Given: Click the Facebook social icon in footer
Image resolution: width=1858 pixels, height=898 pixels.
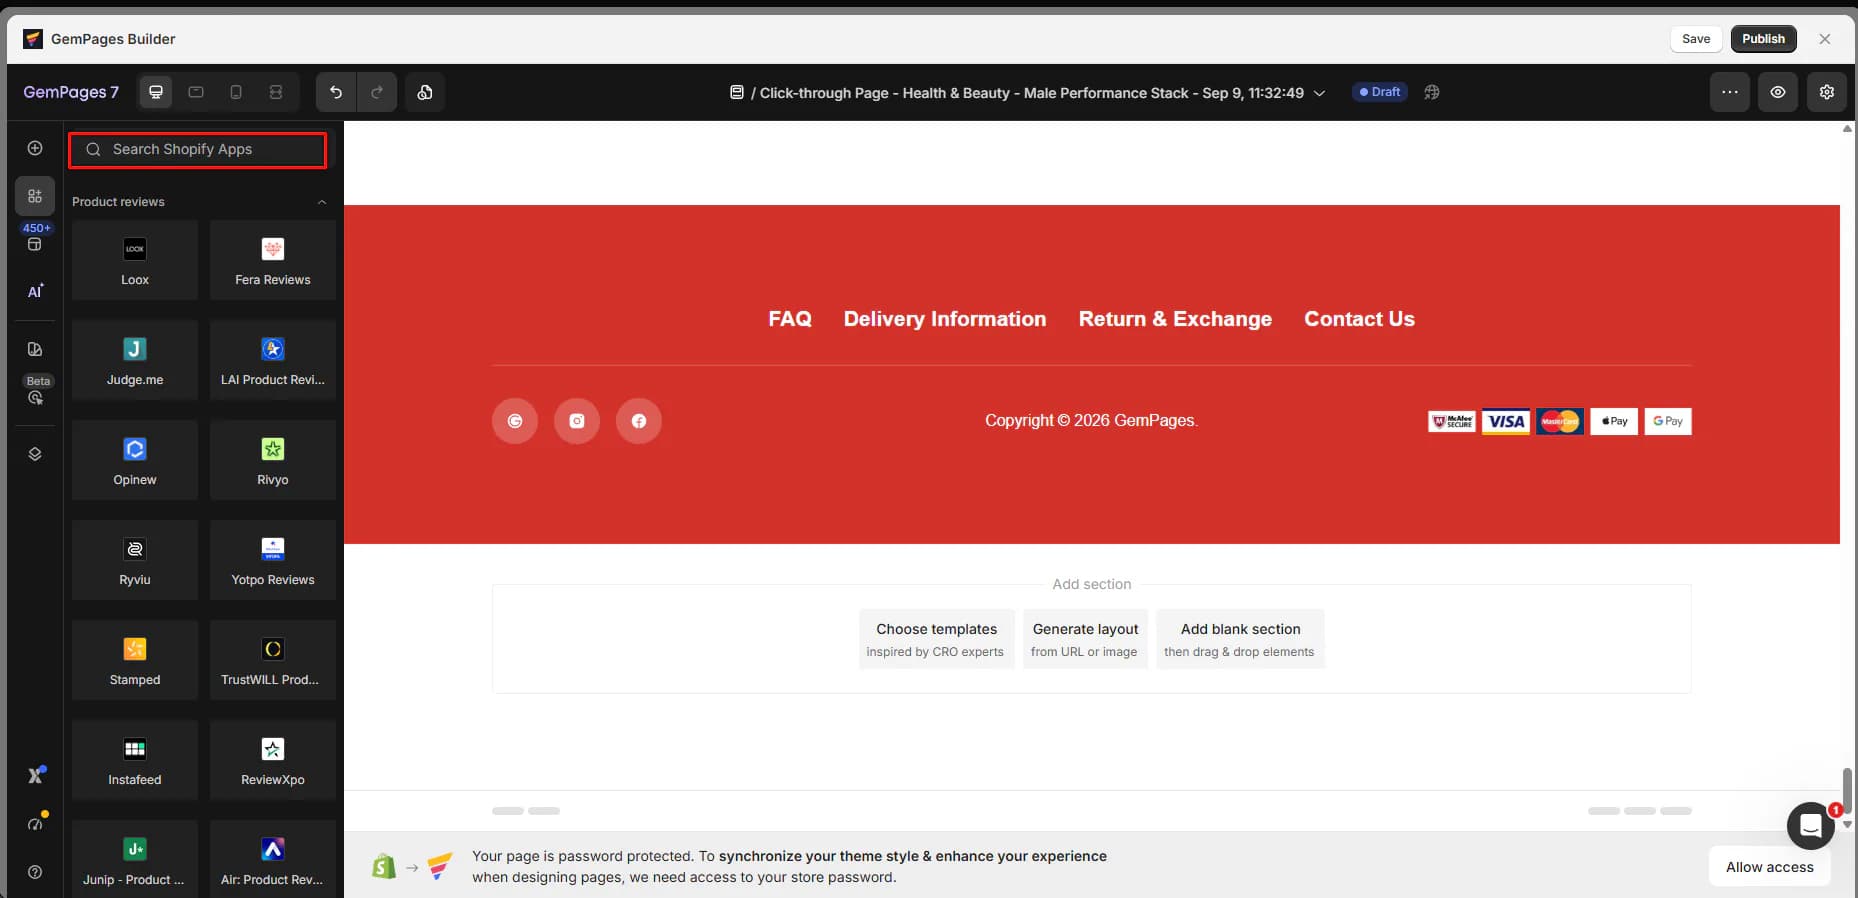Looking at the screenshot, I should [639, 421].
